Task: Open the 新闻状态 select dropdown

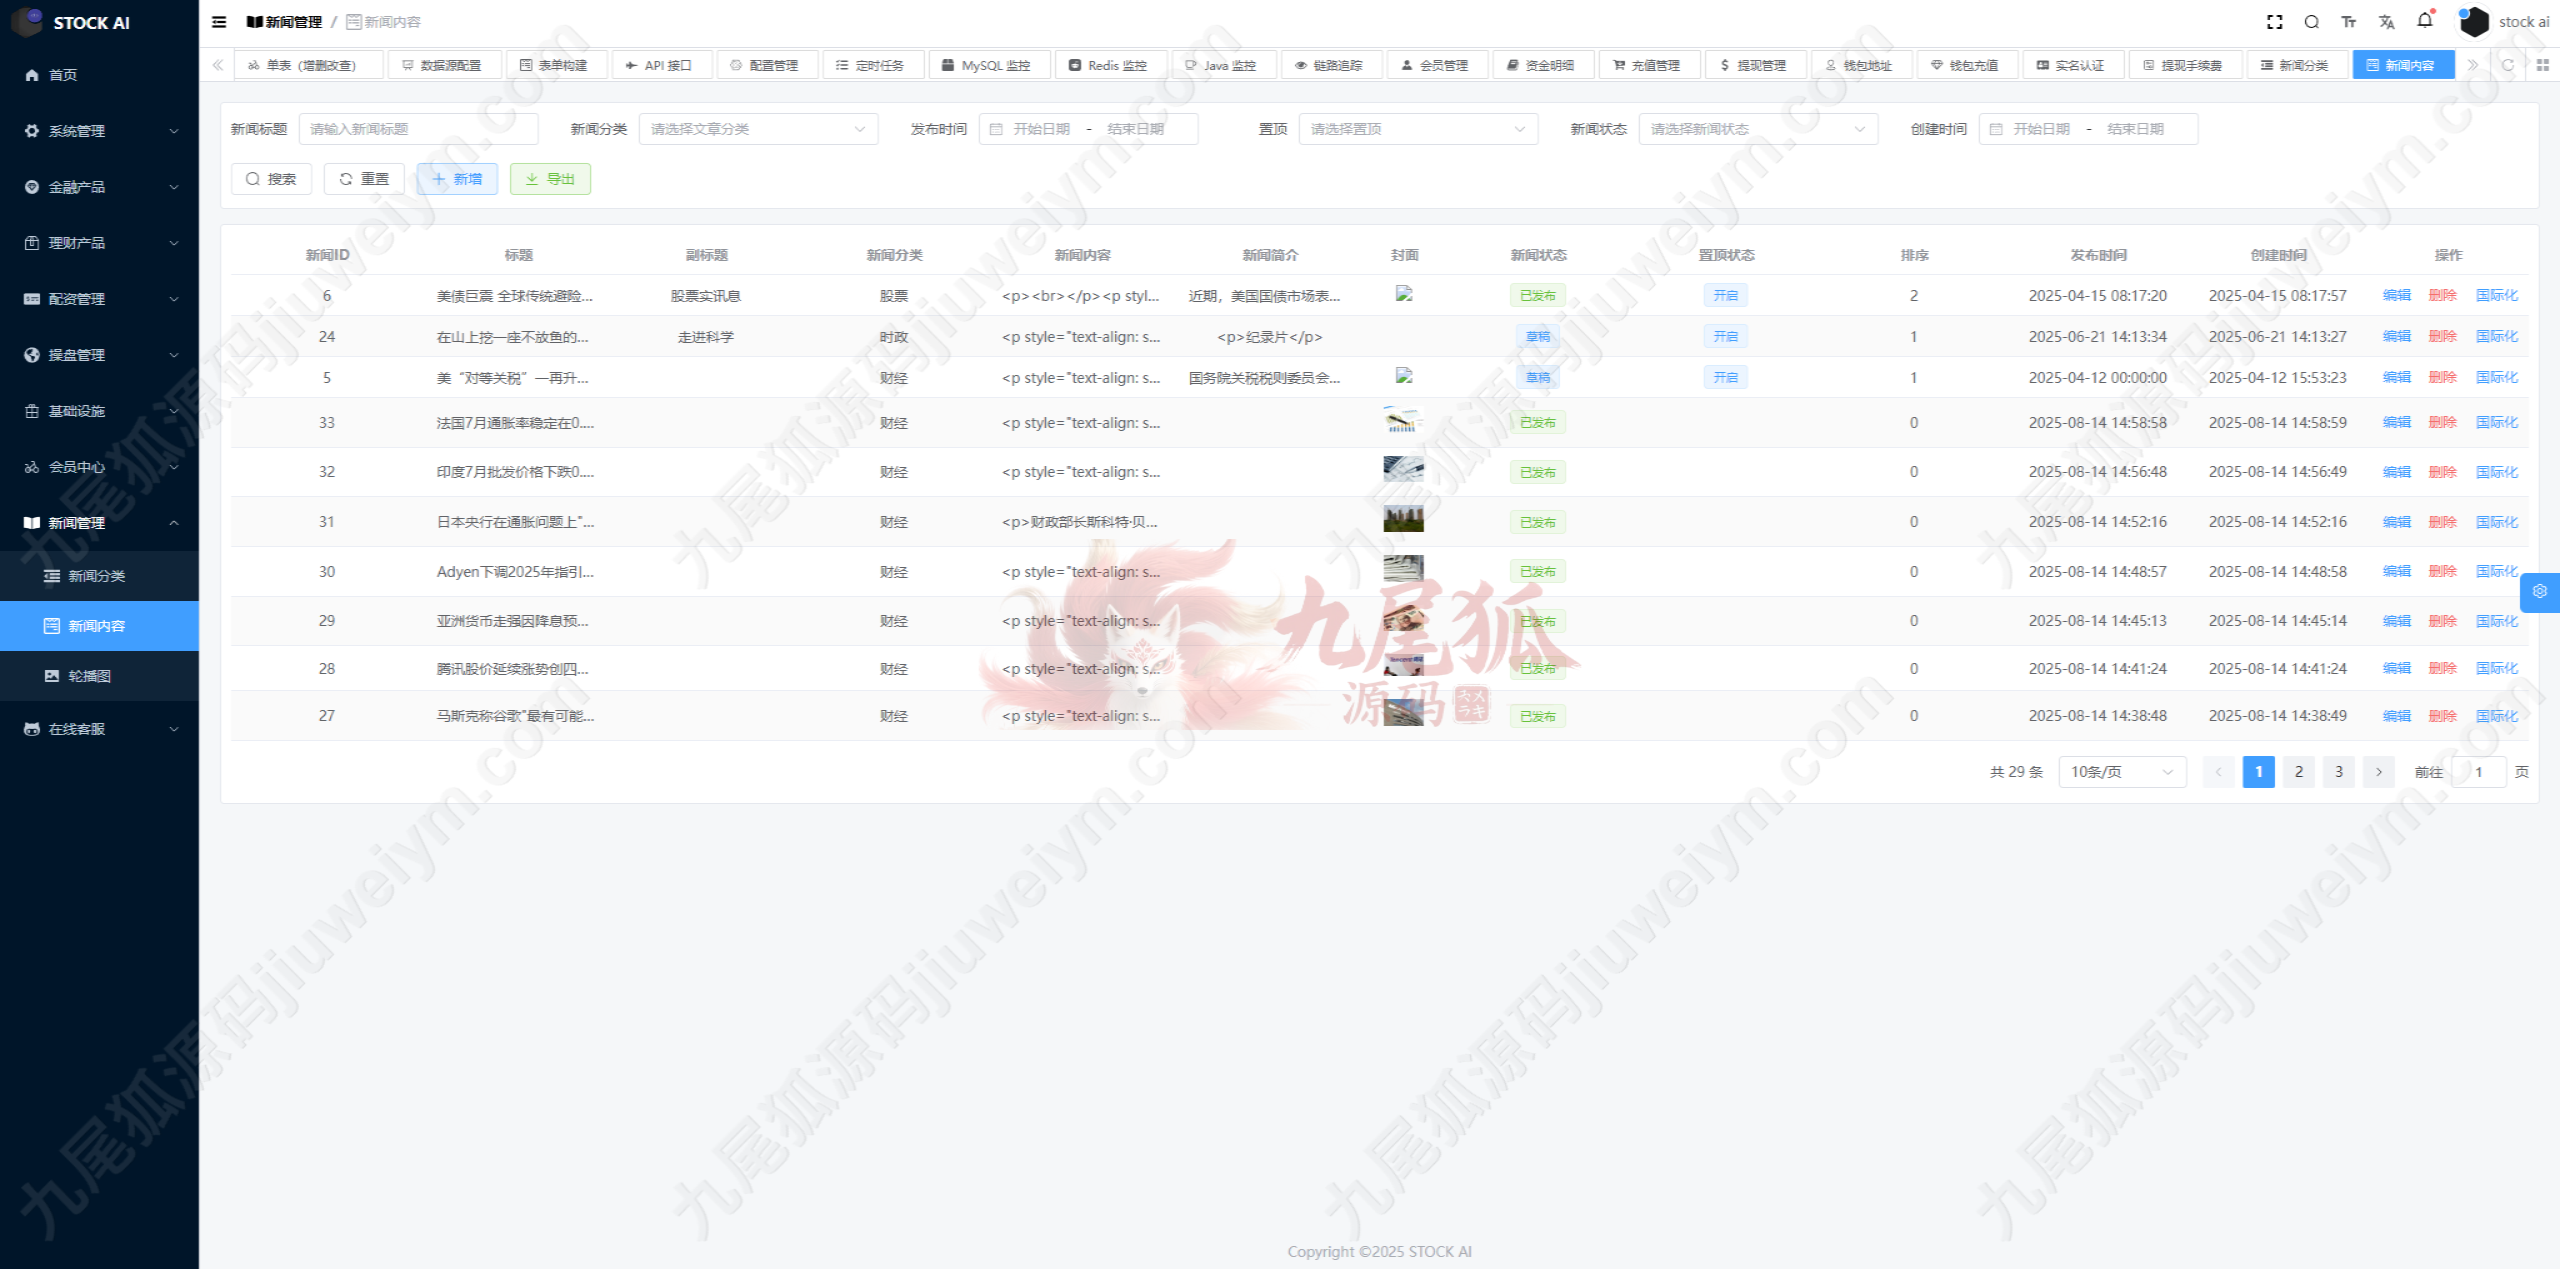Action: coord(1757,129)
